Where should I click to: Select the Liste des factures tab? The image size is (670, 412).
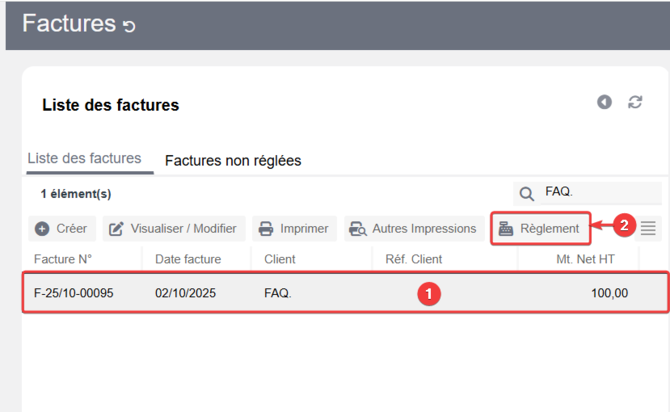[x=84, y=158]
